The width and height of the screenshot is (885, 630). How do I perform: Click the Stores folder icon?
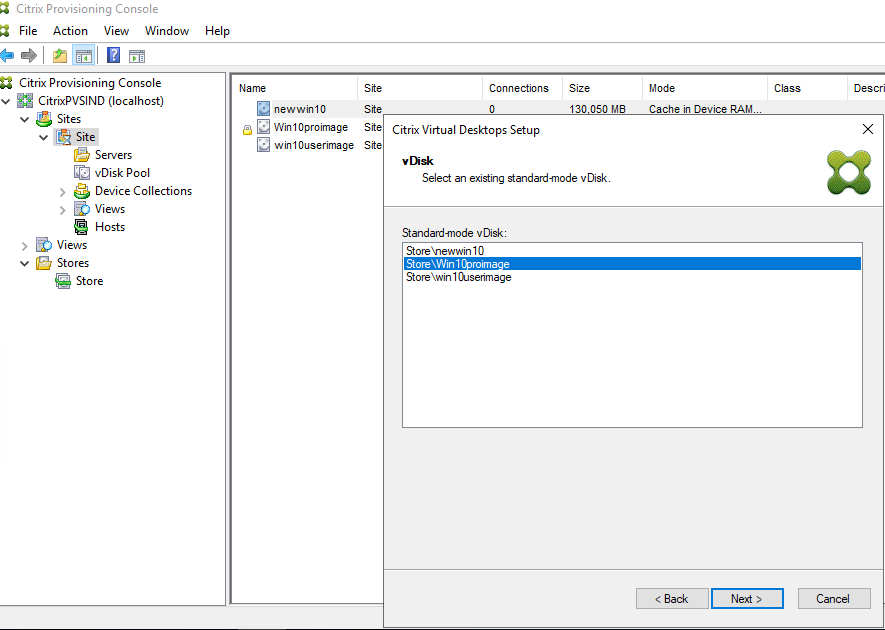pyautogui.click(x=44, y=263)
